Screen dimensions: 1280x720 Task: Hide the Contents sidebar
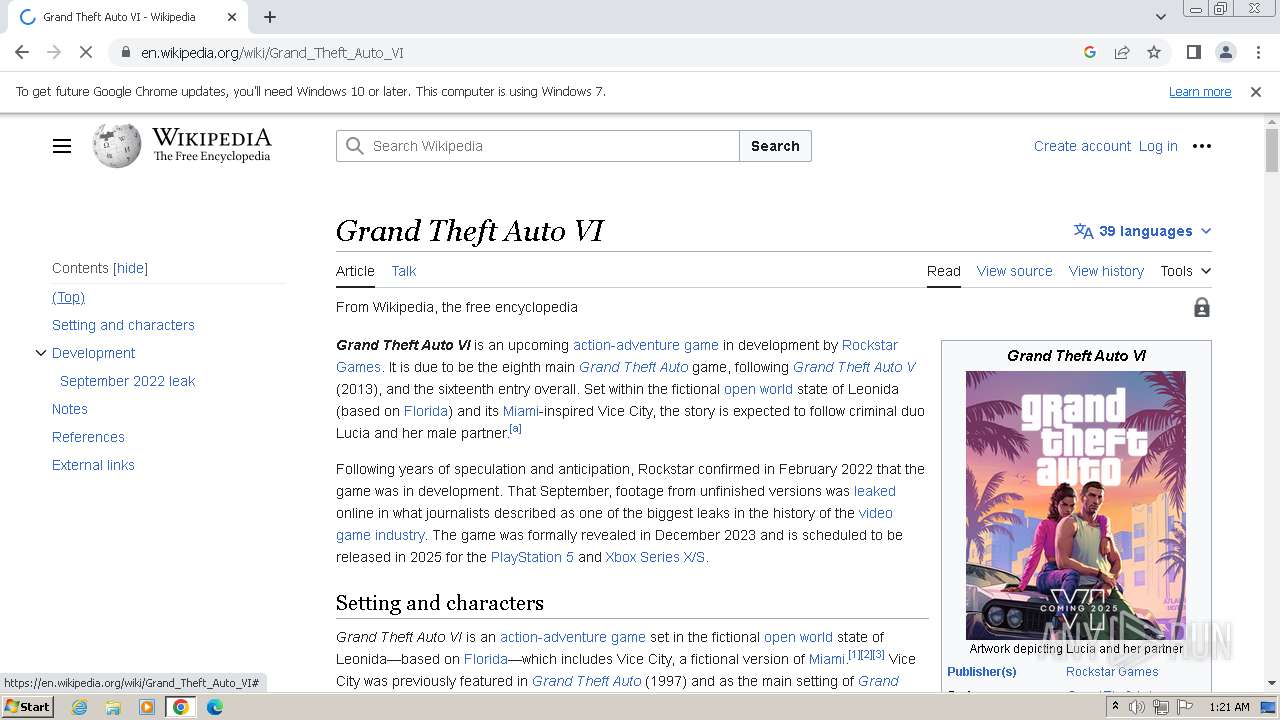(130, 268)
